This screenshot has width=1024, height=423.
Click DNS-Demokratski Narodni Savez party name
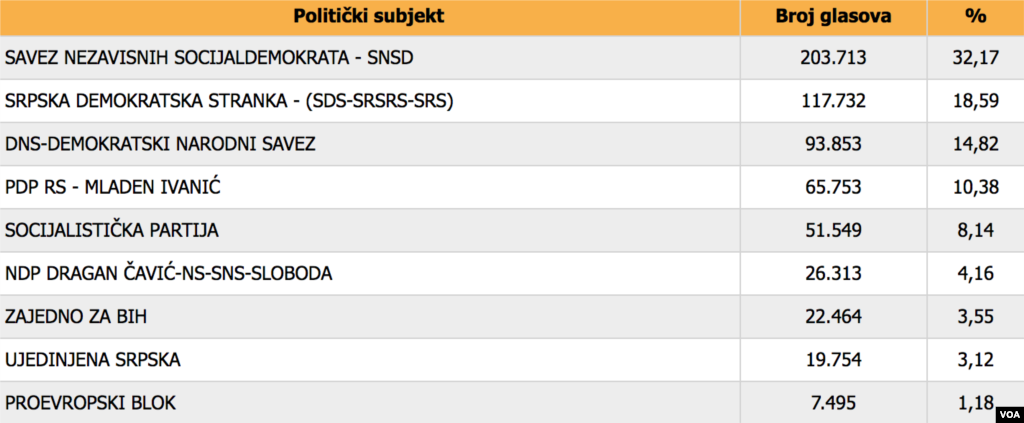160,144
